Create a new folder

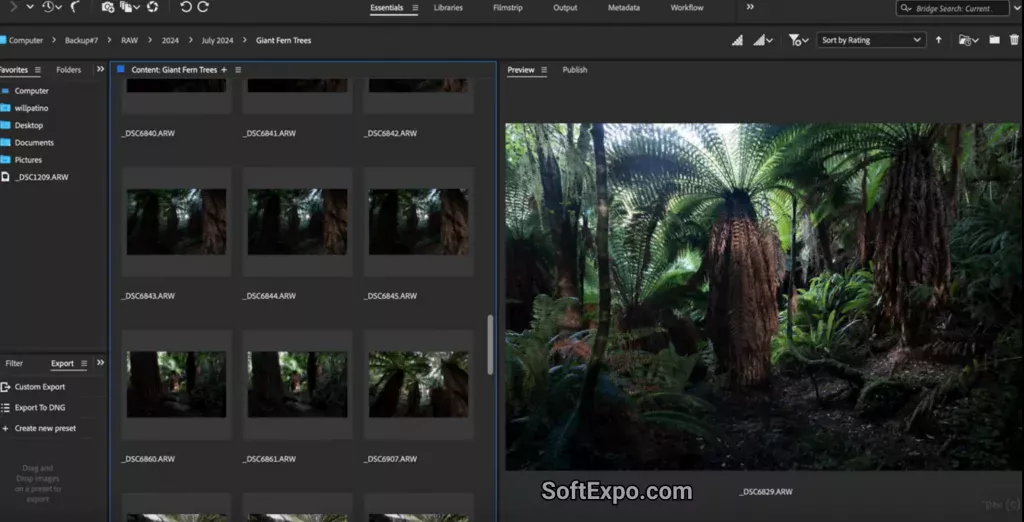(994, 41)
